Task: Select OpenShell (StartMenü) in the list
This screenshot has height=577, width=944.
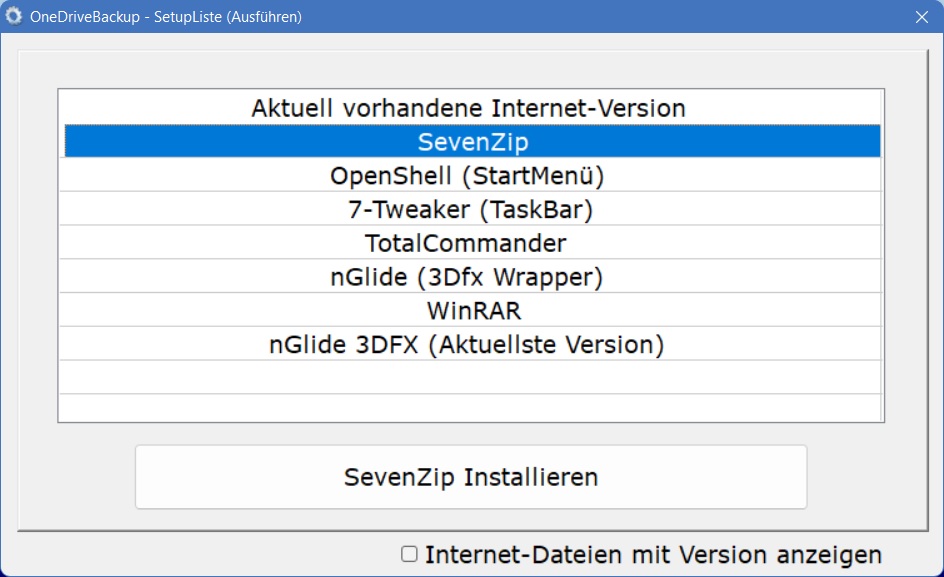Action: [472, 175]
